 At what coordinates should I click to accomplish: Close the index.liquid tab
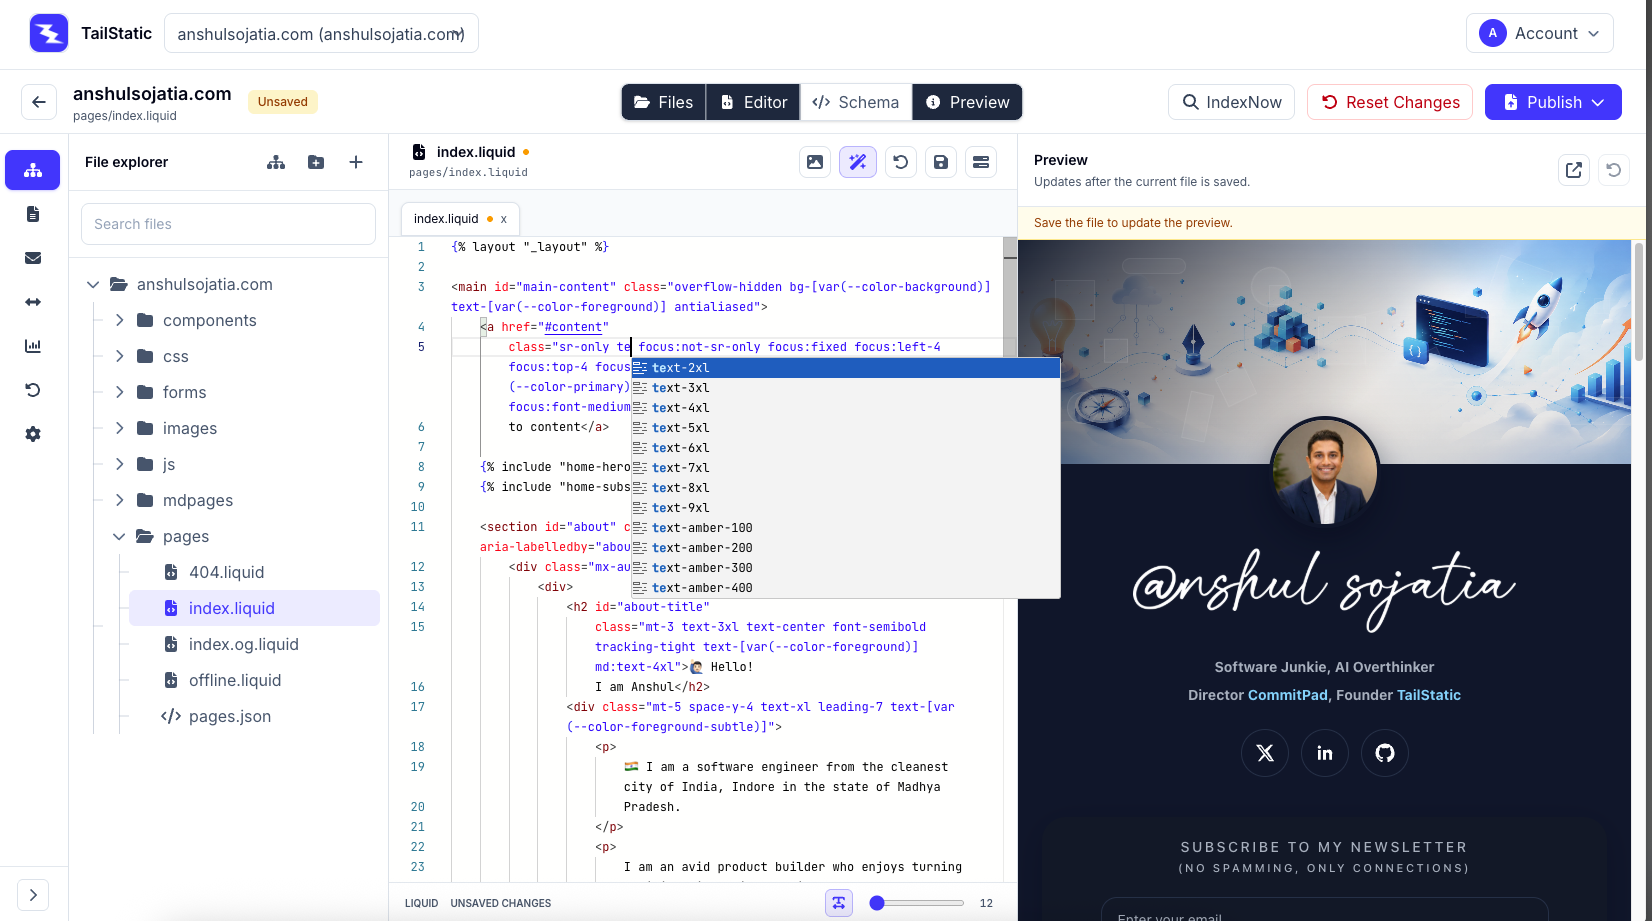tap(504, 219)
